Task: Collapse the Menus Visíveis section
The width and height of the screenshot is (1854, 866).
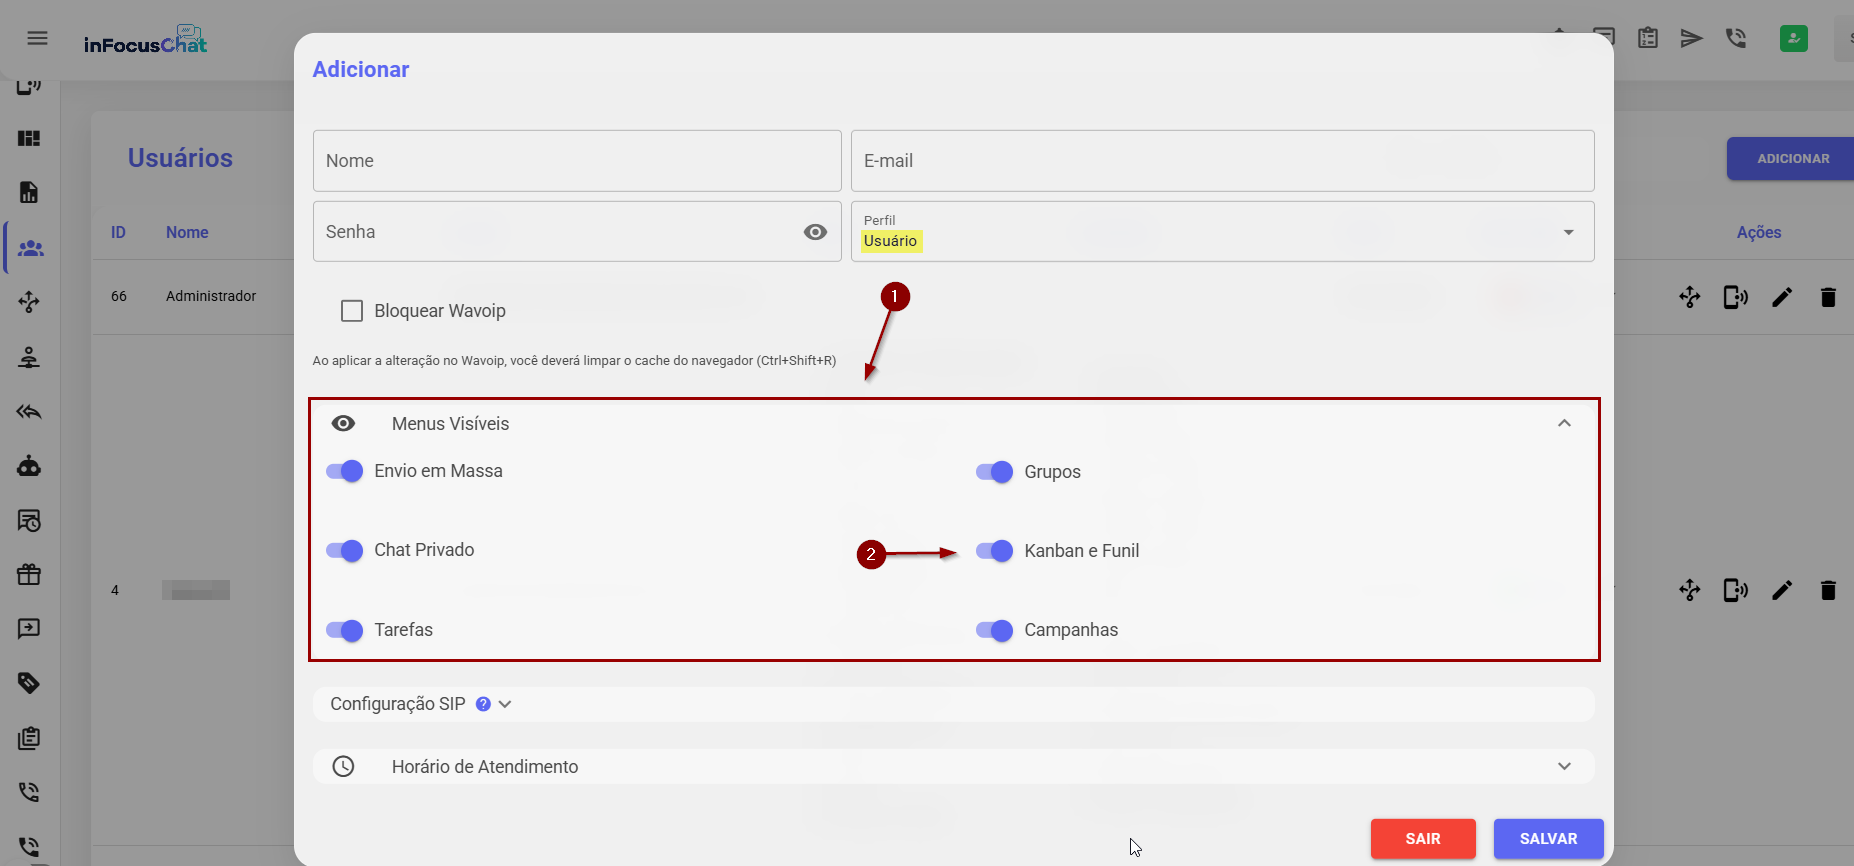Action: coord(1564,424)
